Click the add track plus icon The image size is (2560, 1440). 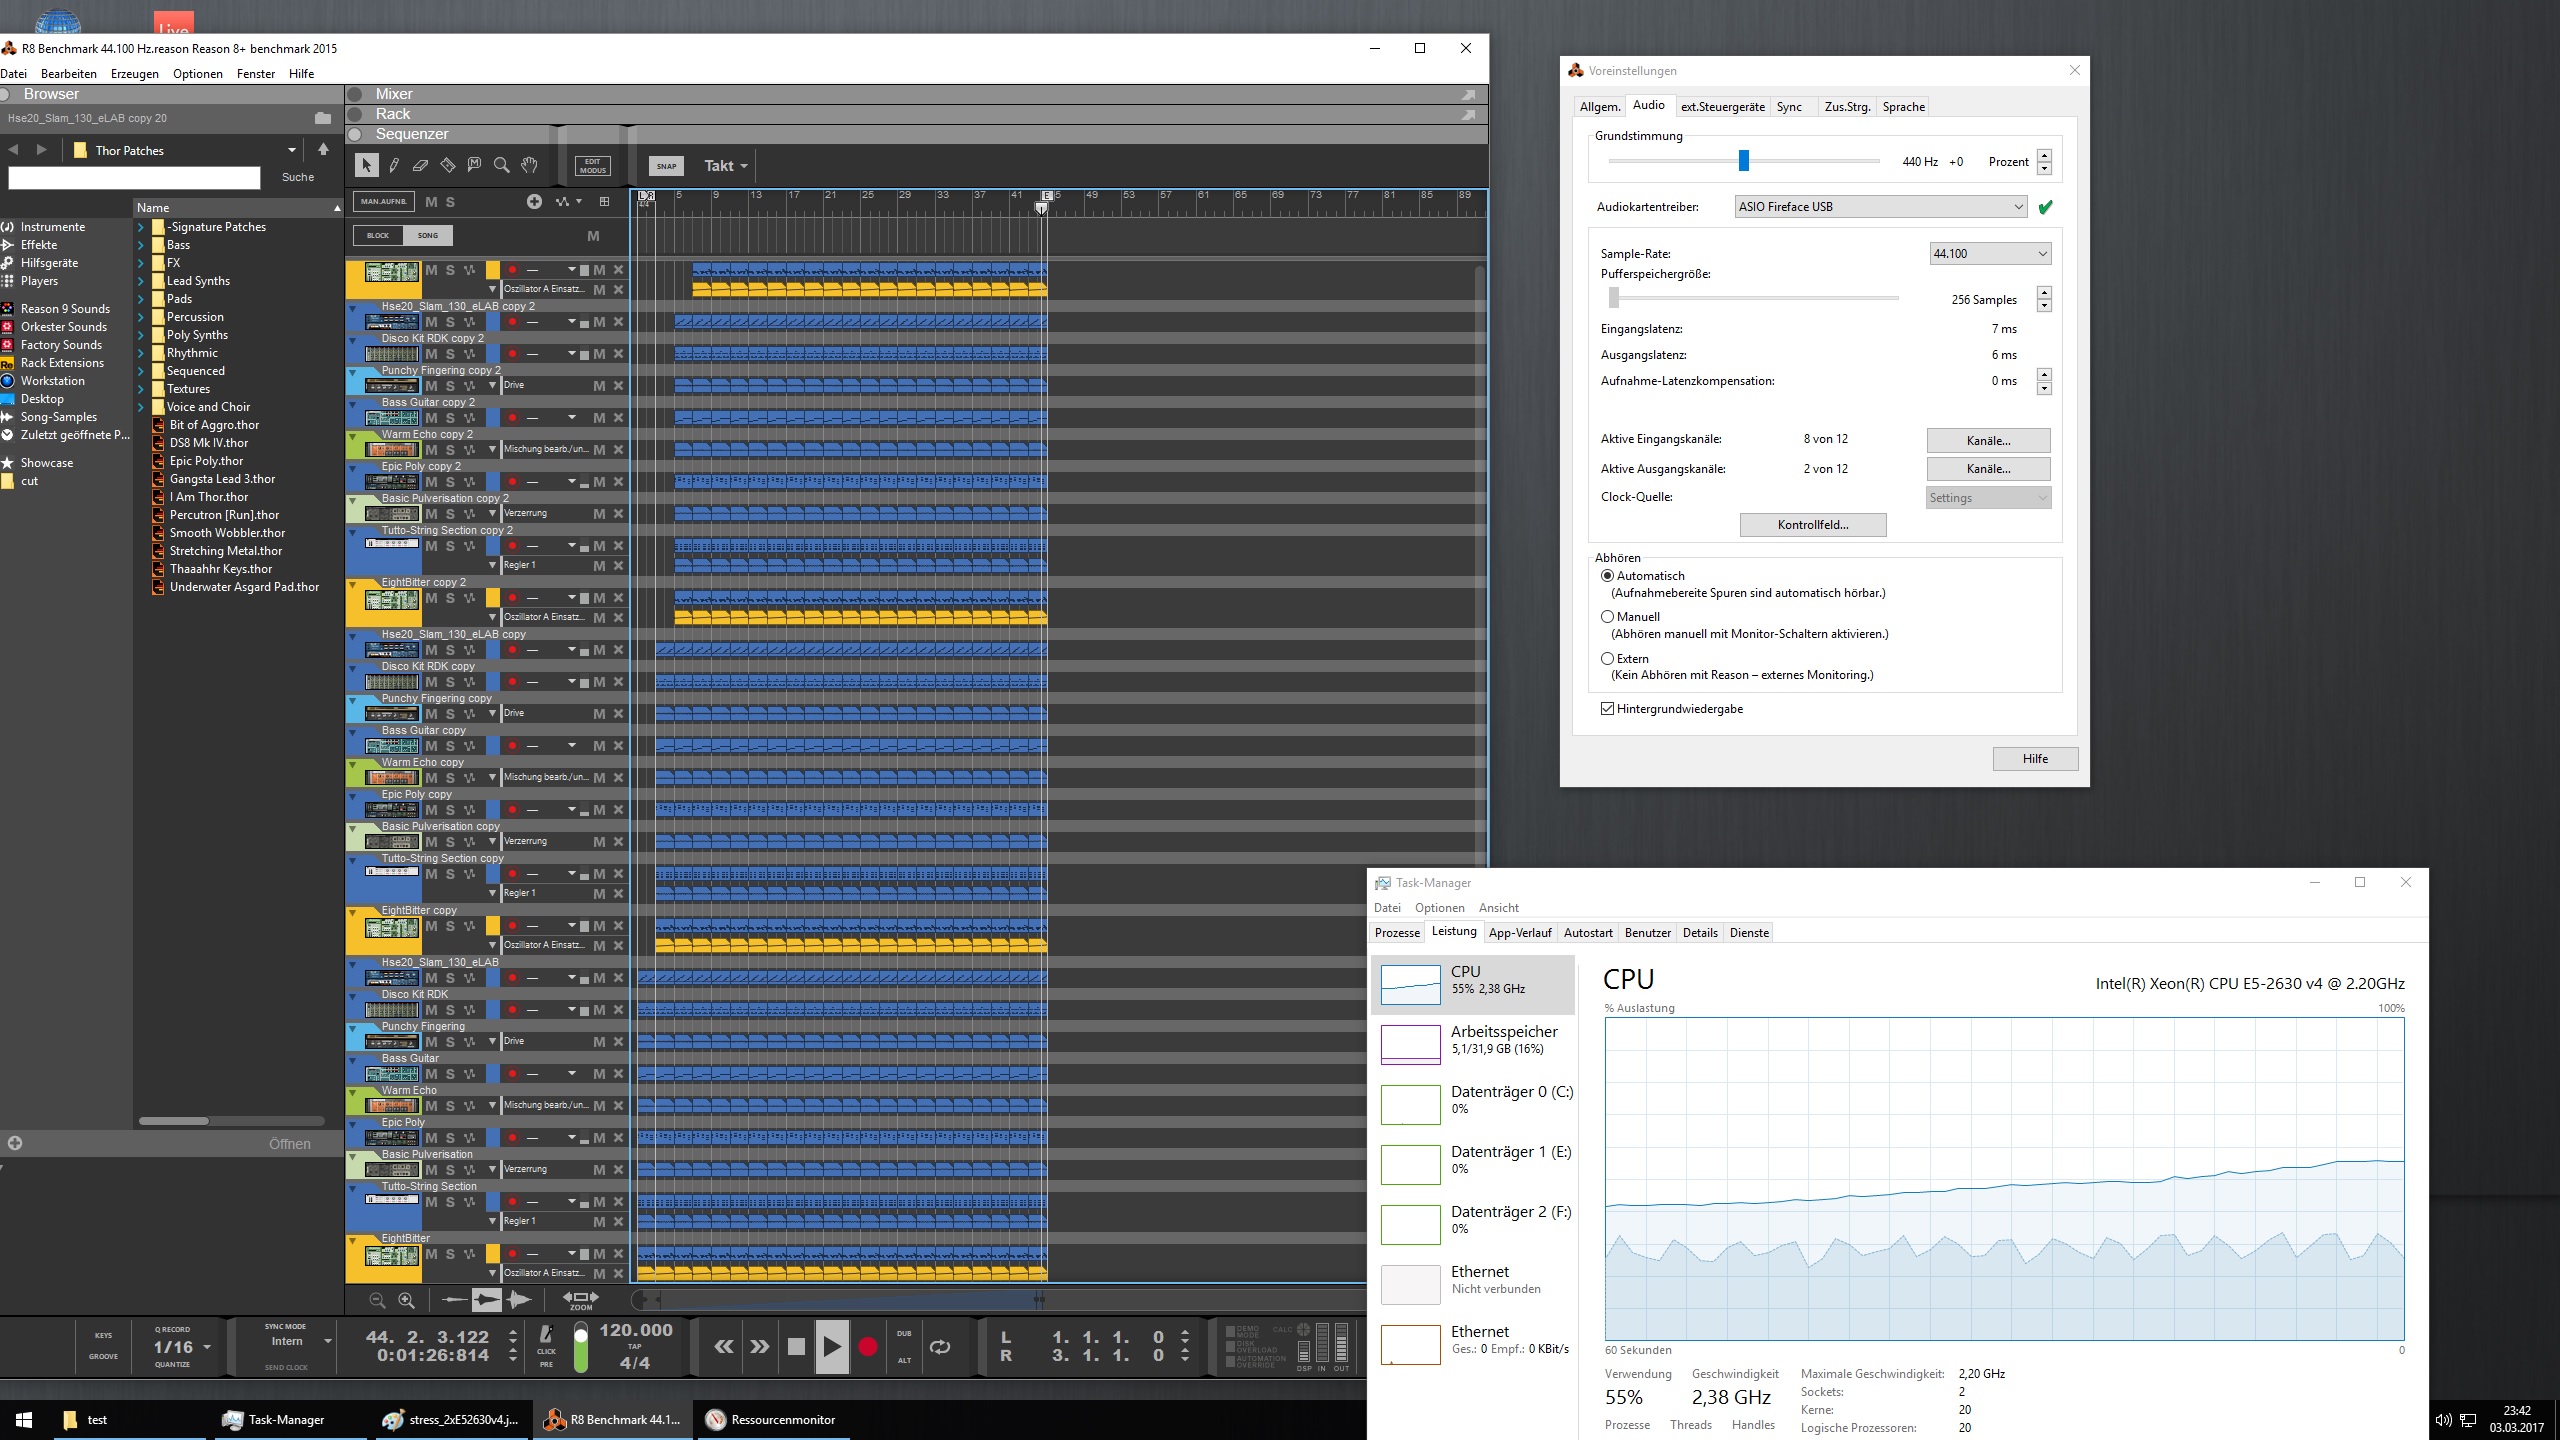click(x=534, y=202)
